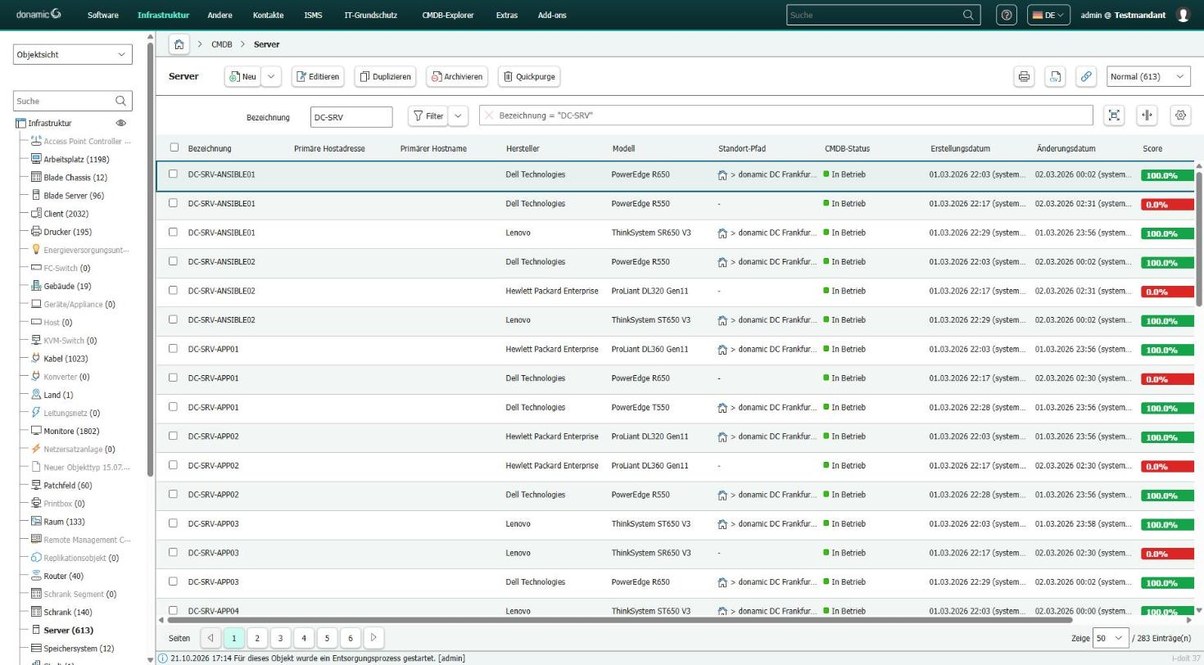
Task: Click the table horizontal scrollbar
Action: (x=620, y=620)
